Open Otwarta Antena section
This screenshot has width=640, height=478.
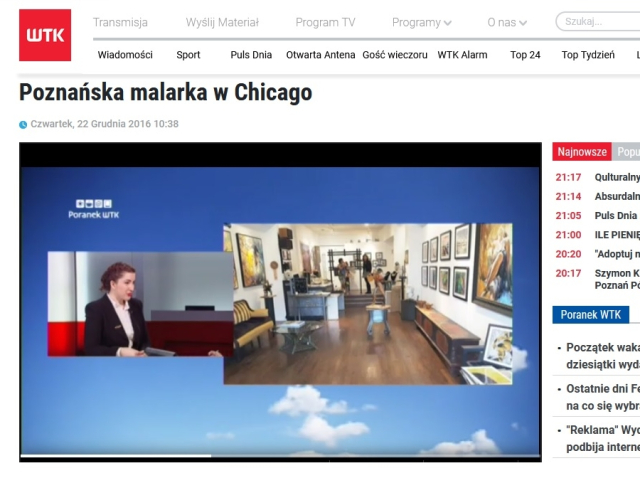click(320, 55)
